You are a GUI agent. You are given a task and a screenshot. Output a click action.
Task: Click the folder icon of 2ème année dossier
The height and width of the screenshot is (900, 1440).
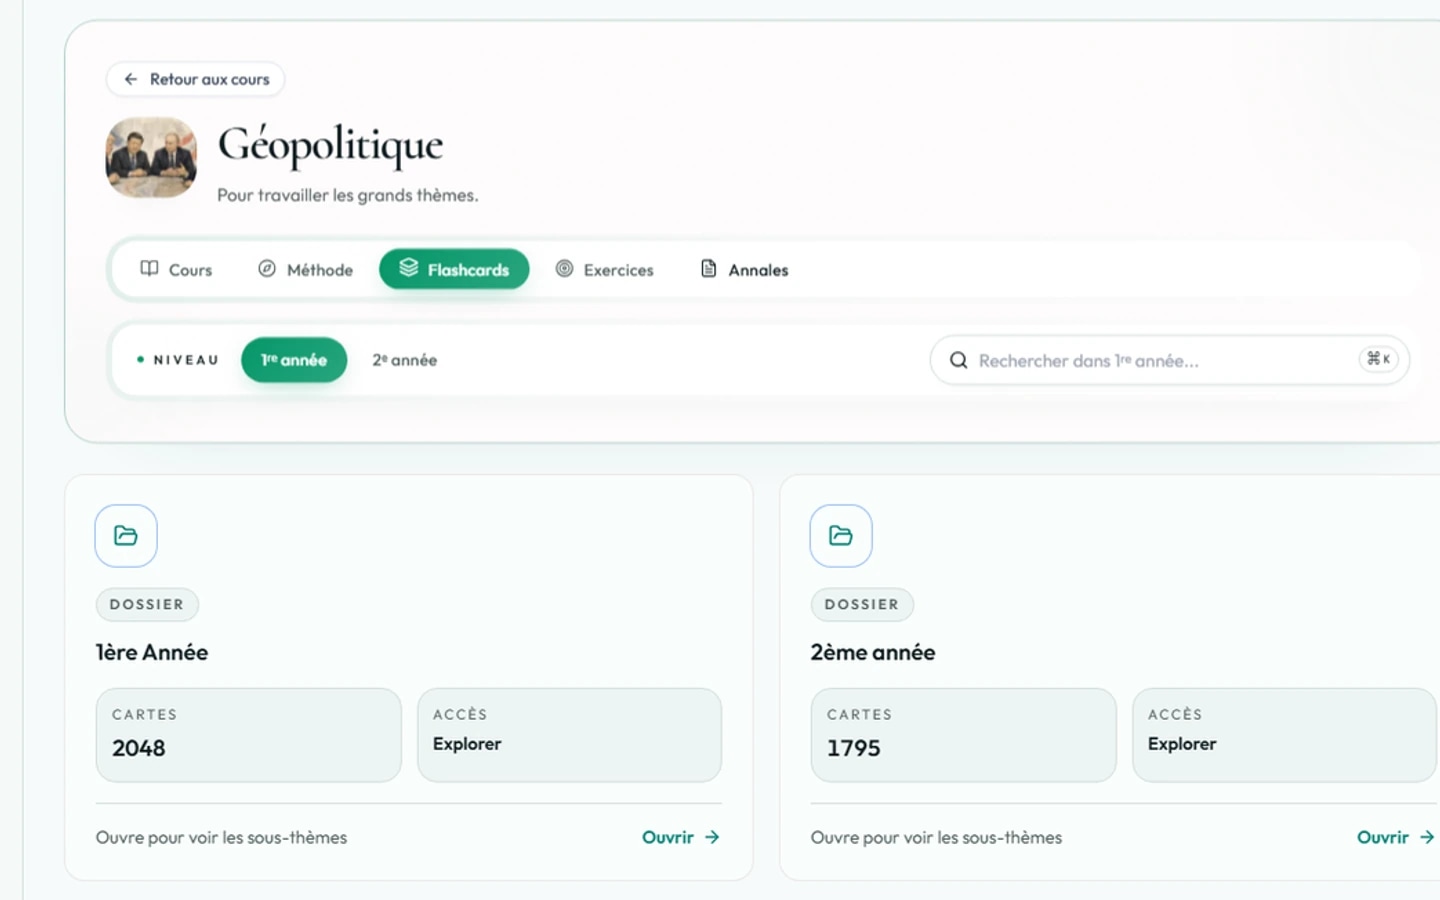click(x=841, y=536)
